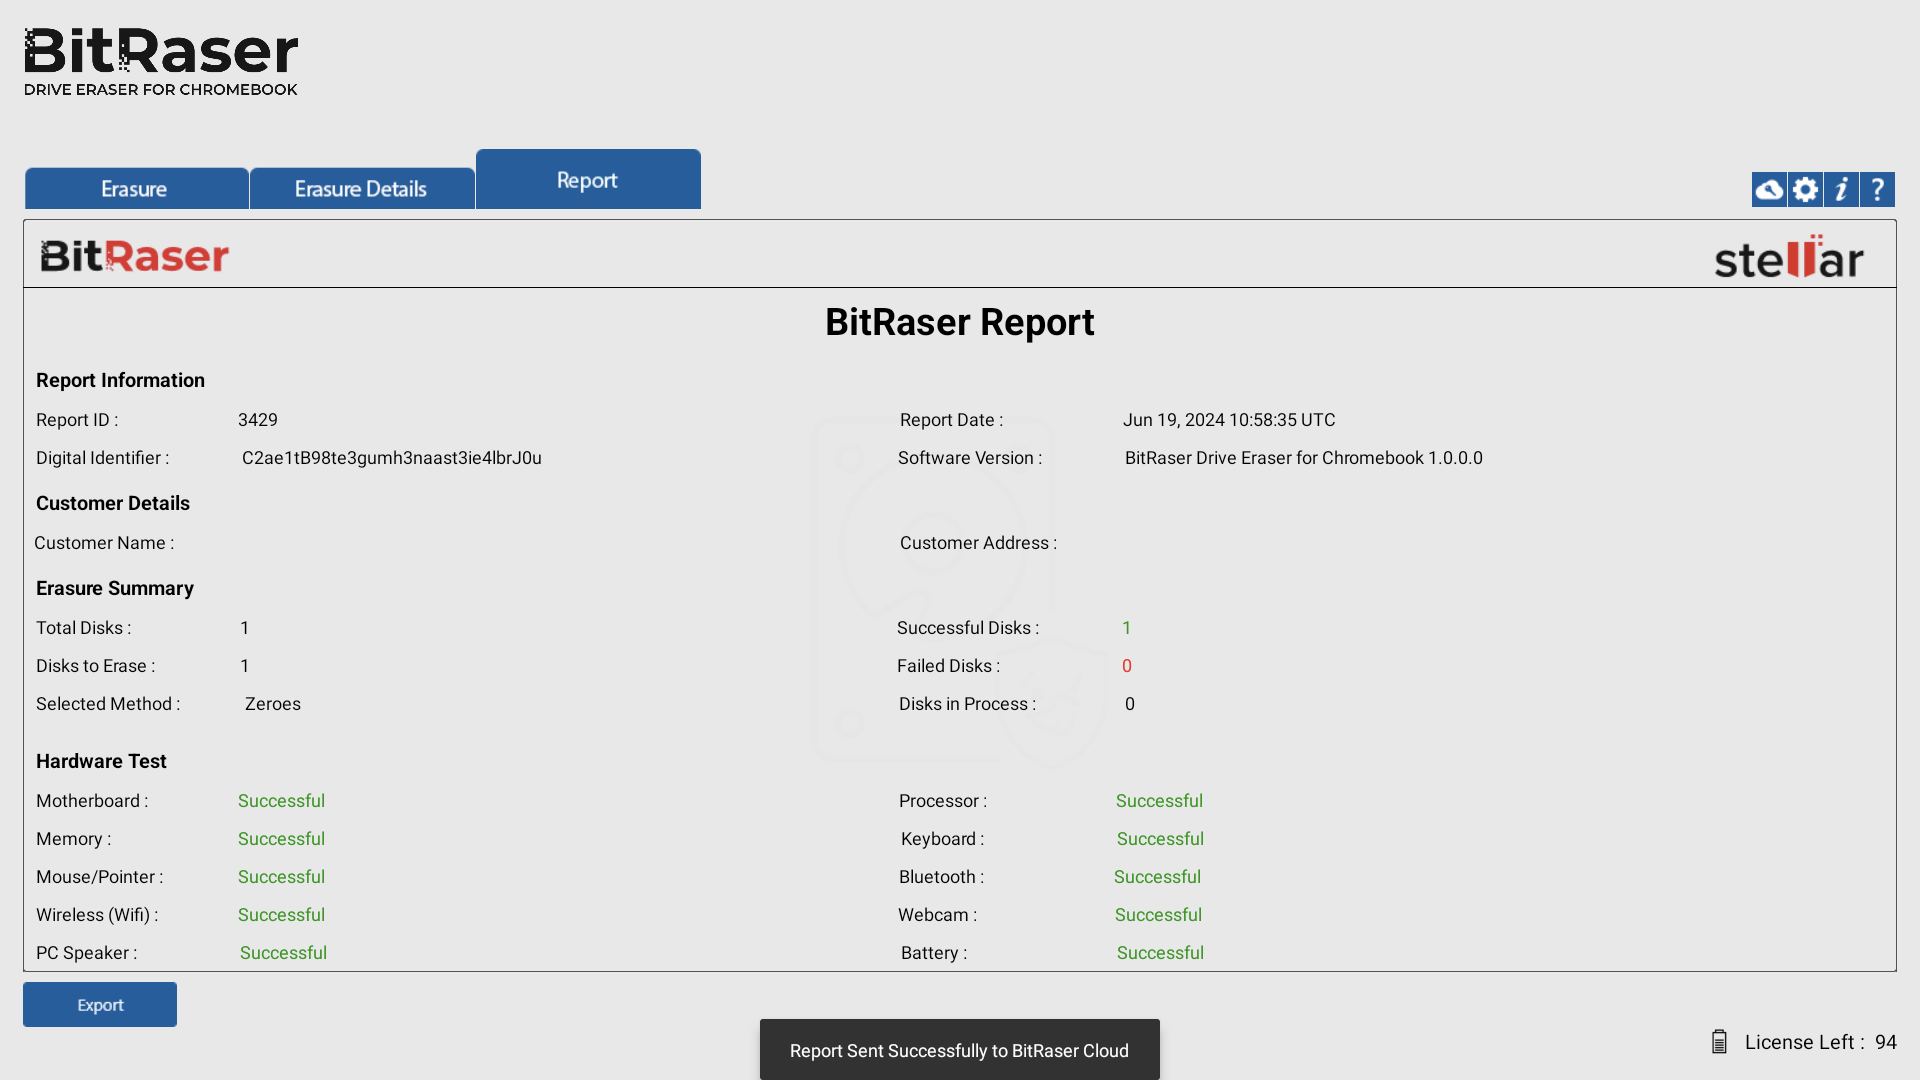Click the Report ID value 3429

258,420
